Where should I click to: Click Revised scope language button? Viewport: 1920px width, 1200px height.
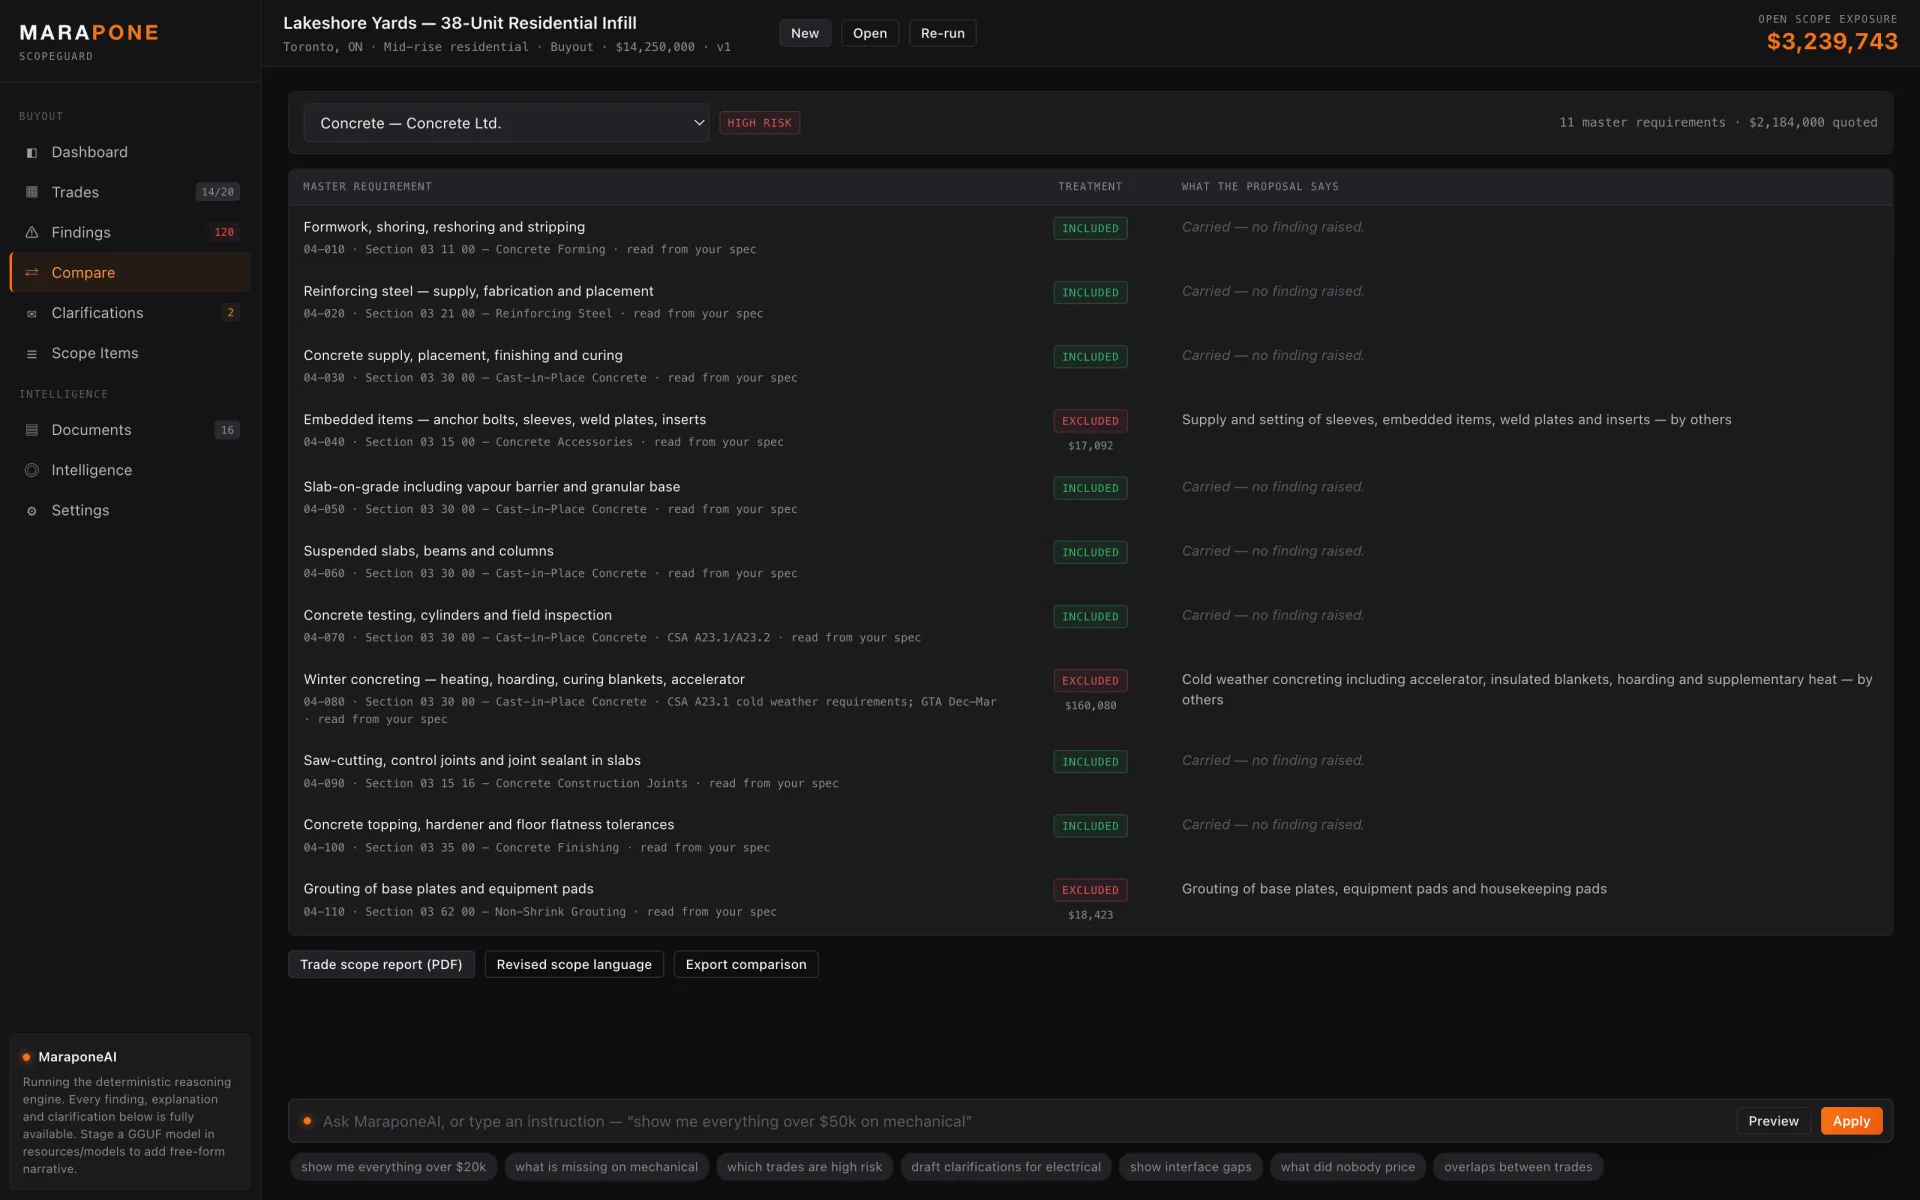point(574,964)
